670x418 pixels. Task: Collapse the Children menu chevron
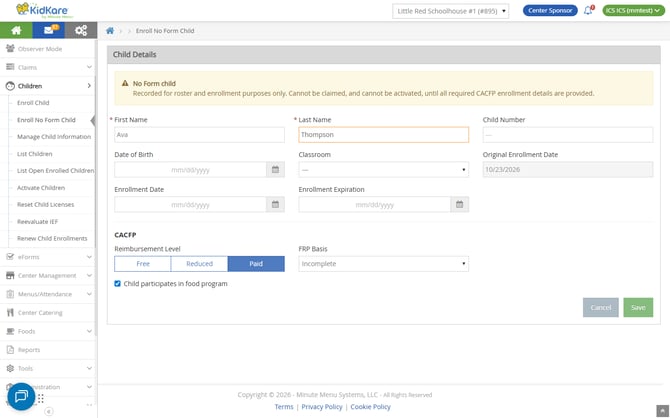[x=89, y=86]
